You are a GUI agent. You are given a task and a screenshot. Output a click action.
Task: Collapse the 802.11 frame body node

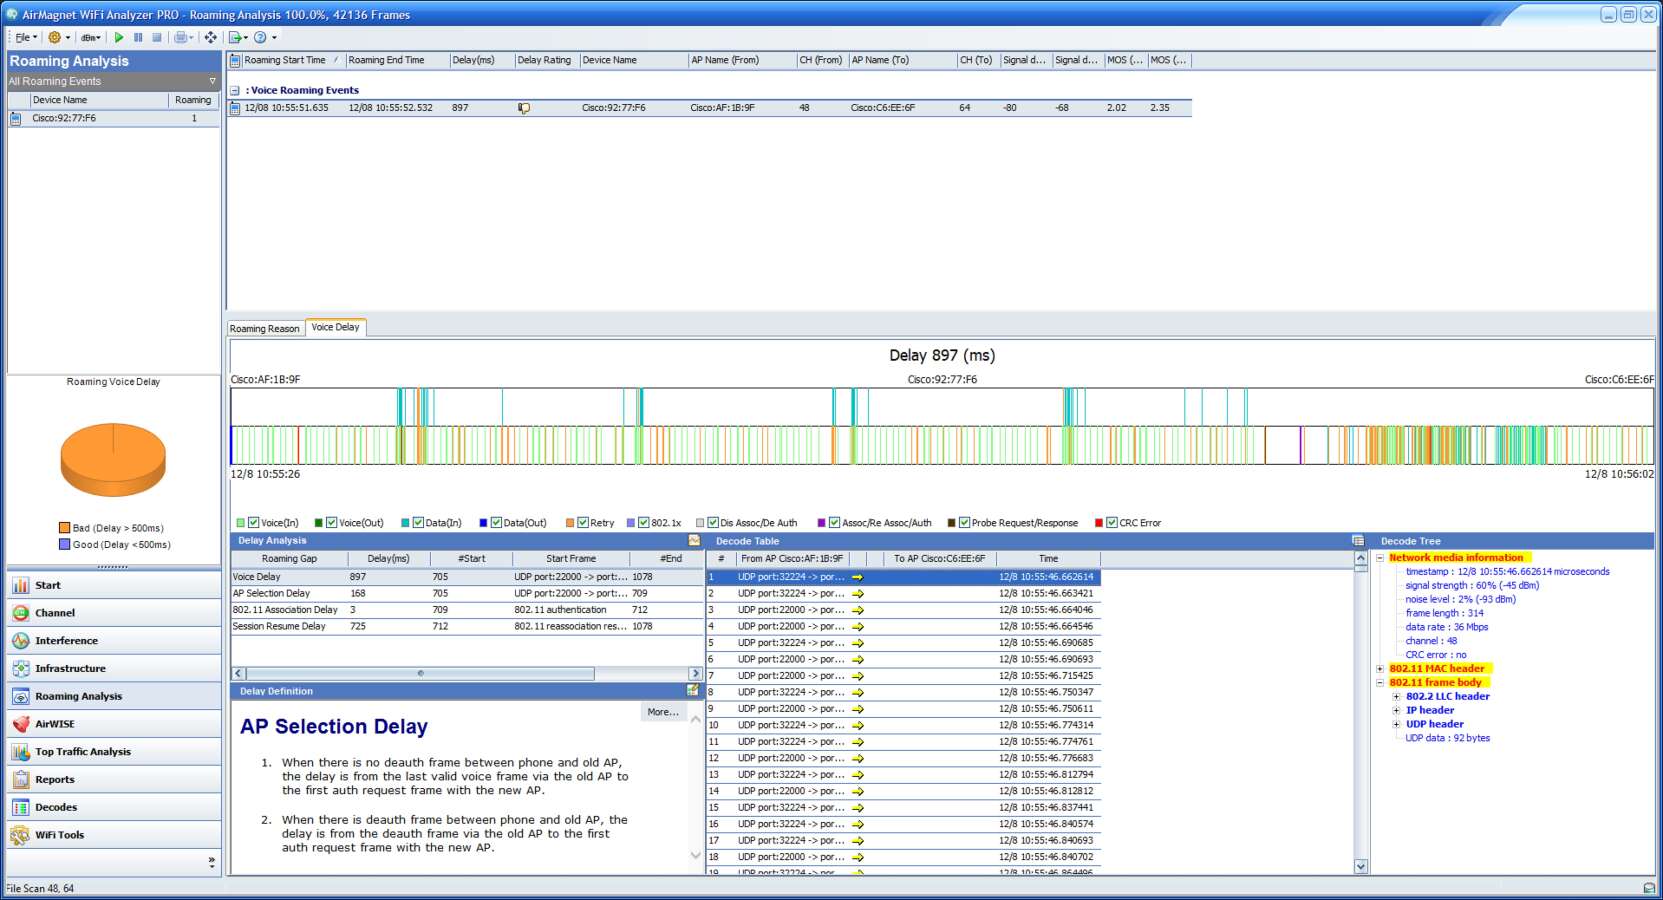[1380, 683]
